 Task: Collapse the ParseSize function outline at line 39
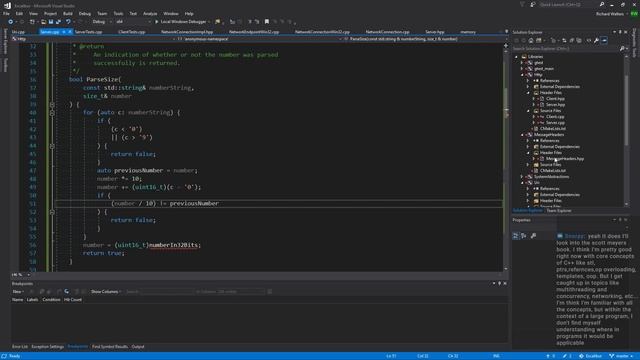[x=52, y=104]
